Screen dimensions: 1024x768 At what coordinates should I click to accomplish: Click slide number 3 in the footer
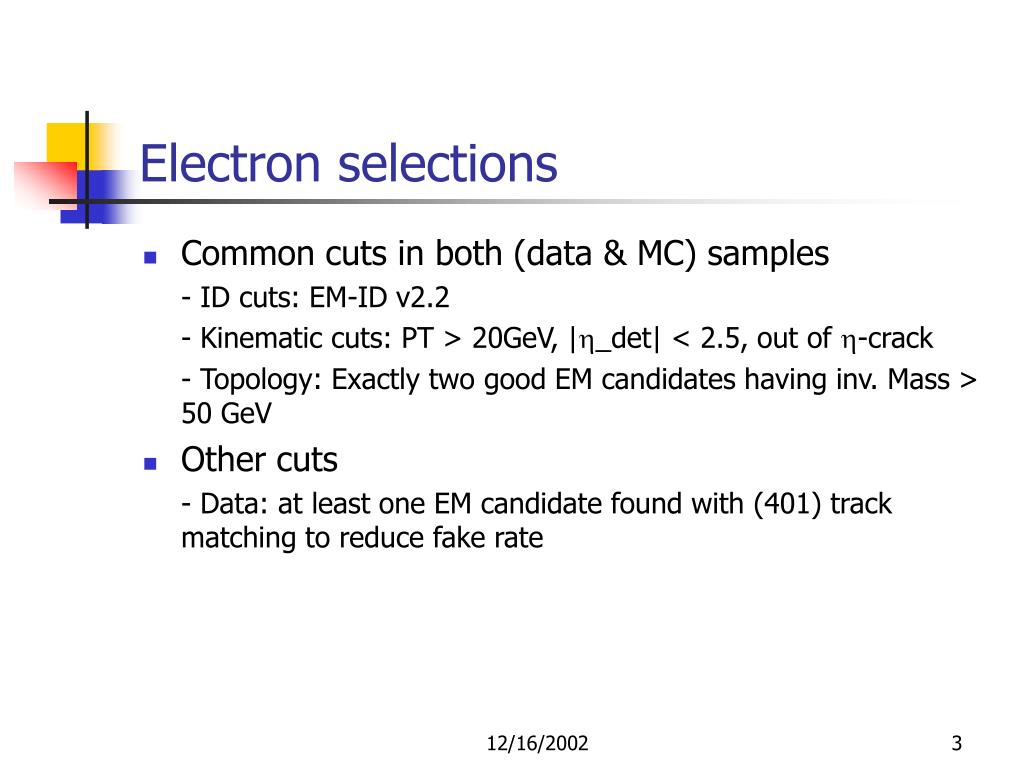957,743
